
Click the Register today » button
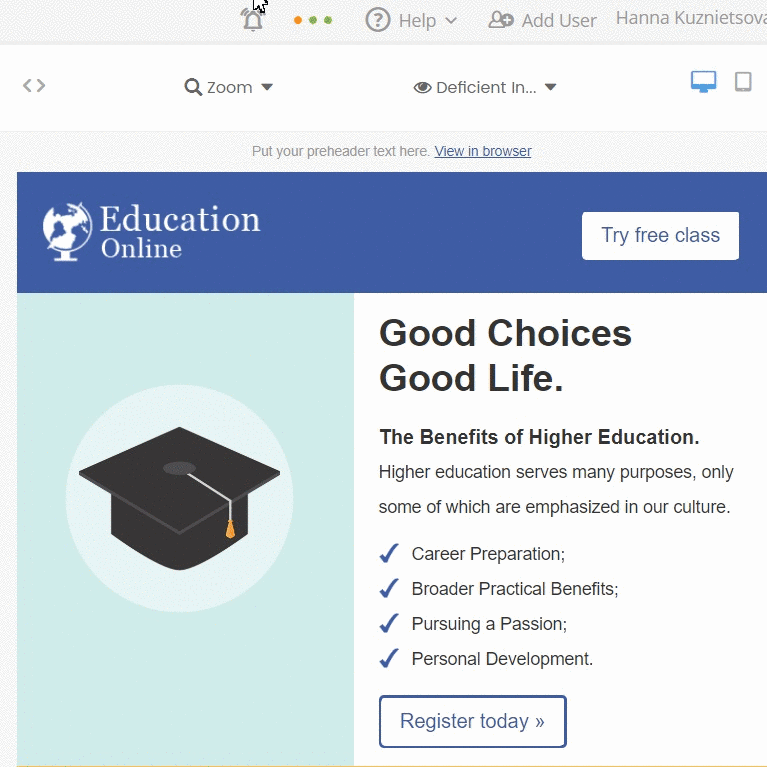click(473, 721)
